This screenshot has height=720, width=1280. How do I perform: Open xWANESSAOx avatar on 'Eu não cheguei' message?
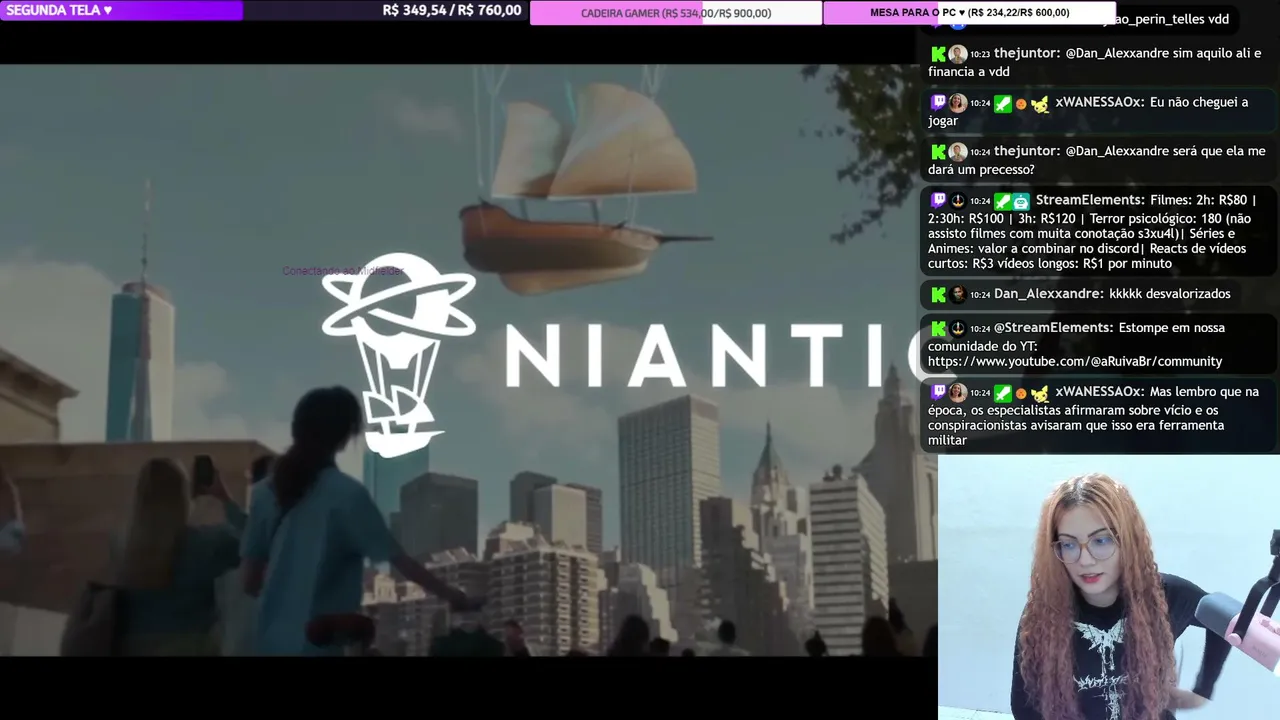click(x=957, y=103)
